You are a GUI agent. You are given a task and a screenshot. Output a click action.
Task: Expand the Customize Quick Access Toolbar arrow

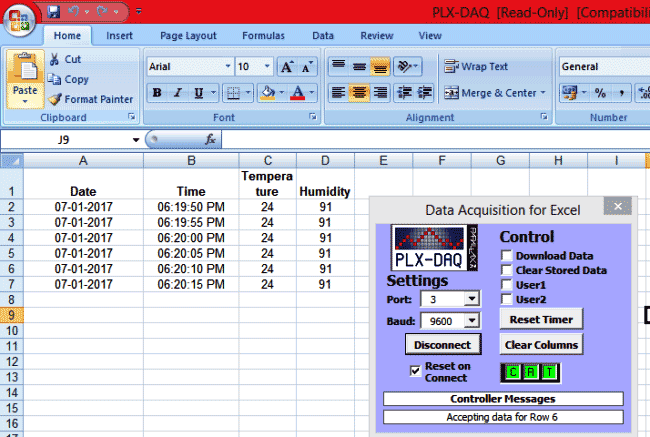coord(139,12)
